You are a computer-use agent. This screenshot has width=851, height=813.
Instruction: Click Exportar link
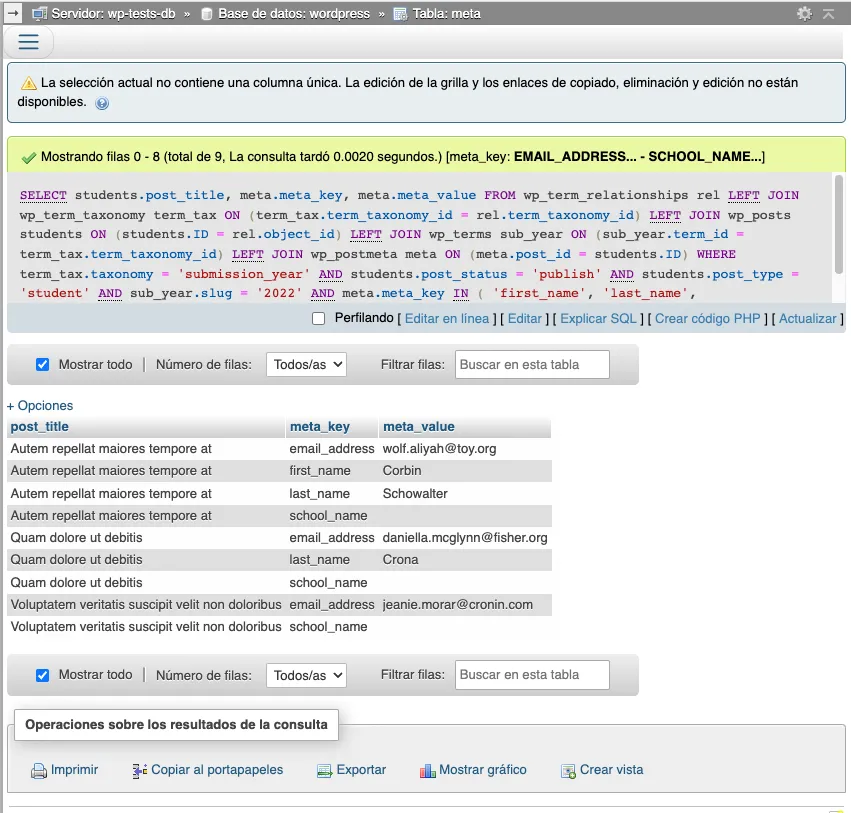[361, 770]
